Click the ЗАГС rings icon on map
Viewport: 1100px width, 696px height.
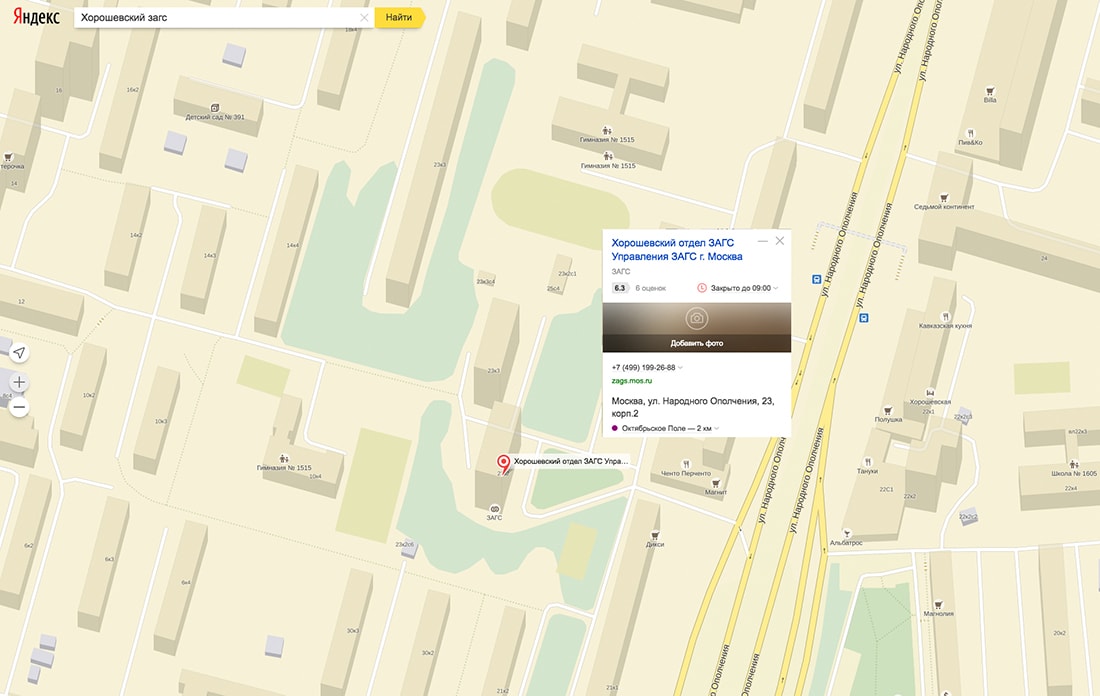click(495, 509)
